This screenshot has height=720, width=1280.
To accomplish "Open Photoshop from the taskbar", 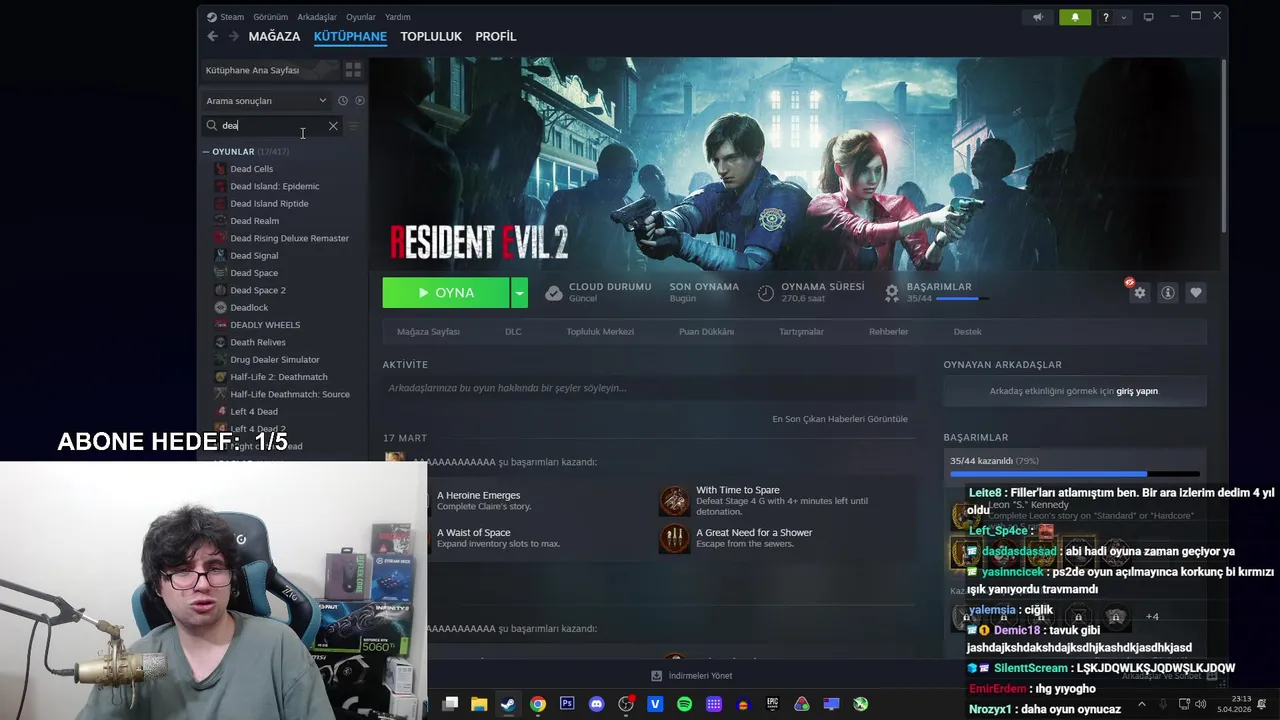I will [567, 704].
